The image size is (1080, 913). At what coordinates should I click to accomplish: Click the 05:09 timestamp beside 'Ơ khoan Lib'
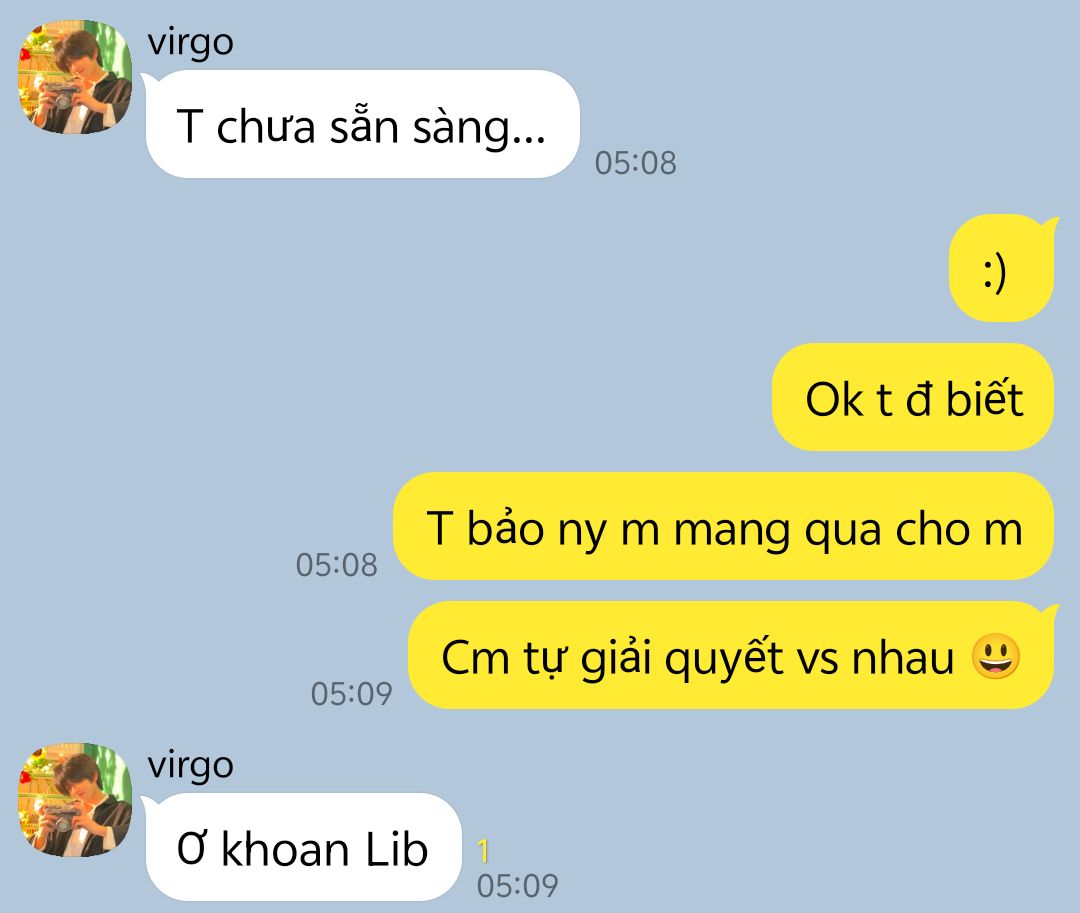tap(517, 886)
